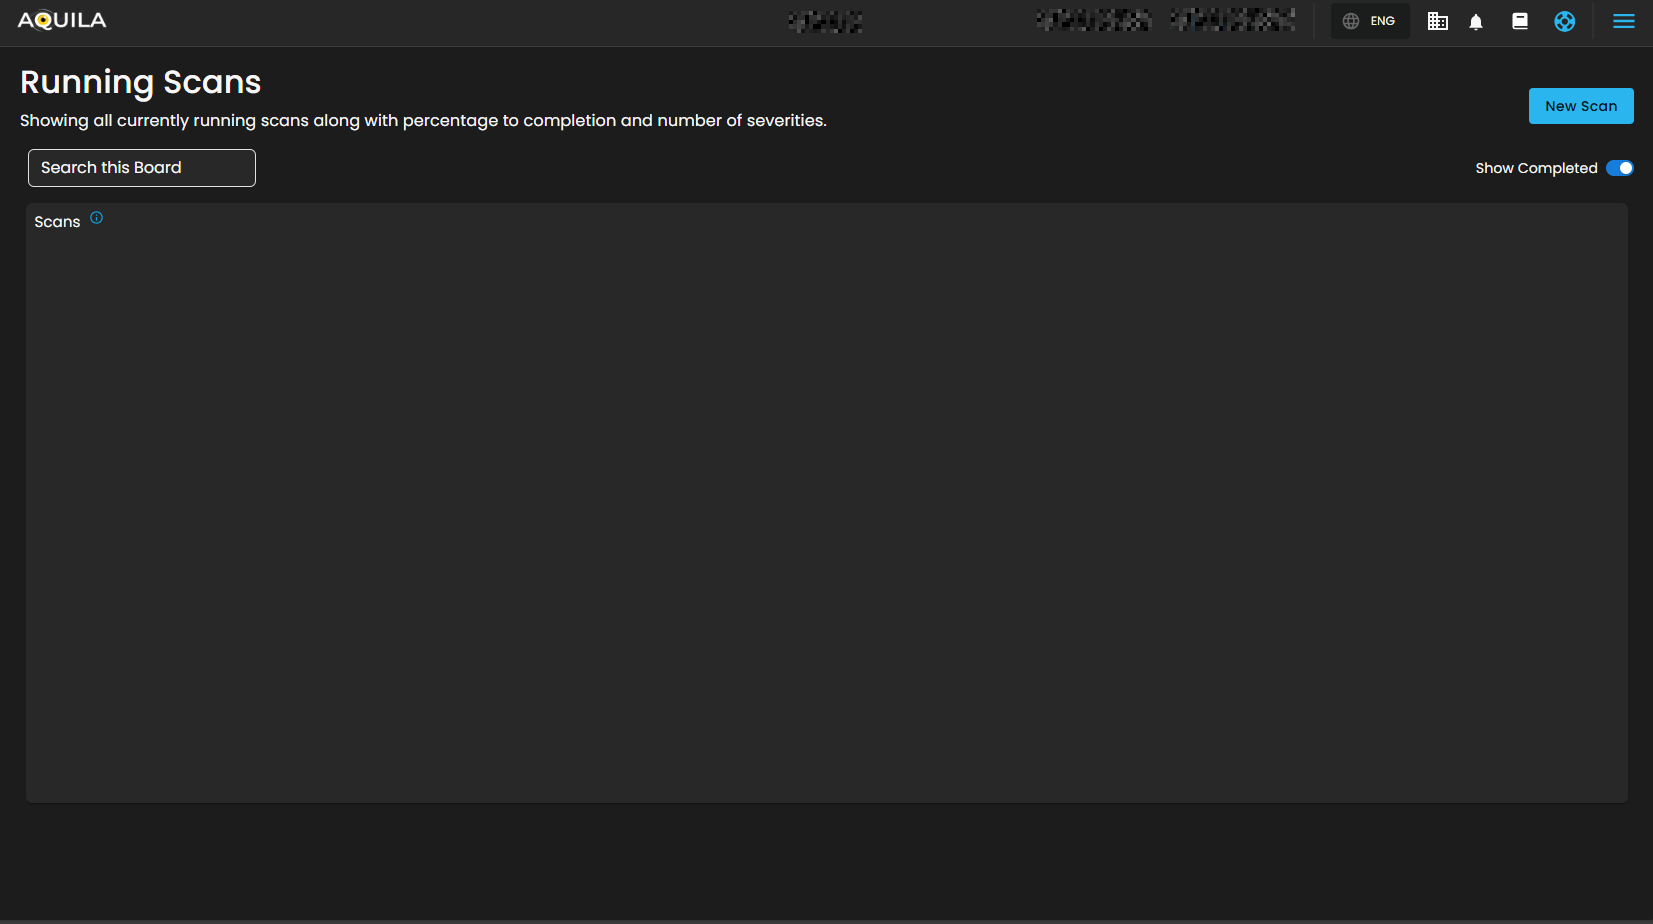Click the running scans description text
Screen dimensions: 1653x924
423,121
